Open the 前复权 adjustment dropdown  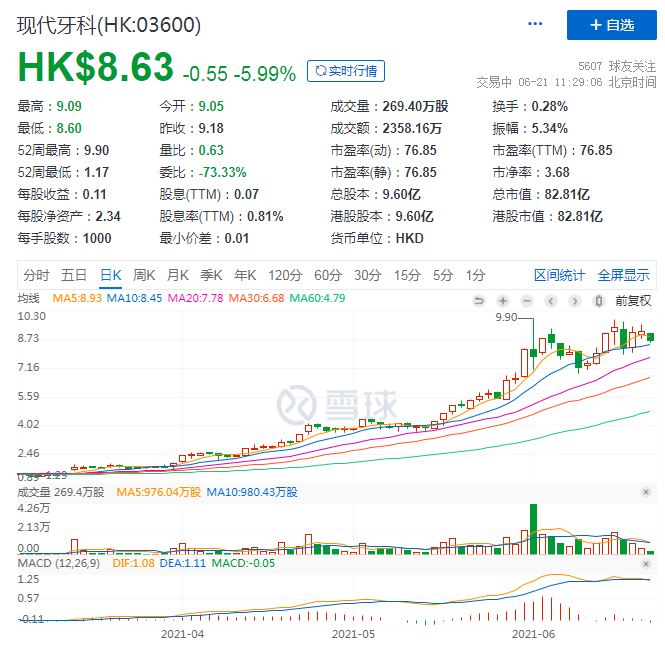[x=633, y=301]
